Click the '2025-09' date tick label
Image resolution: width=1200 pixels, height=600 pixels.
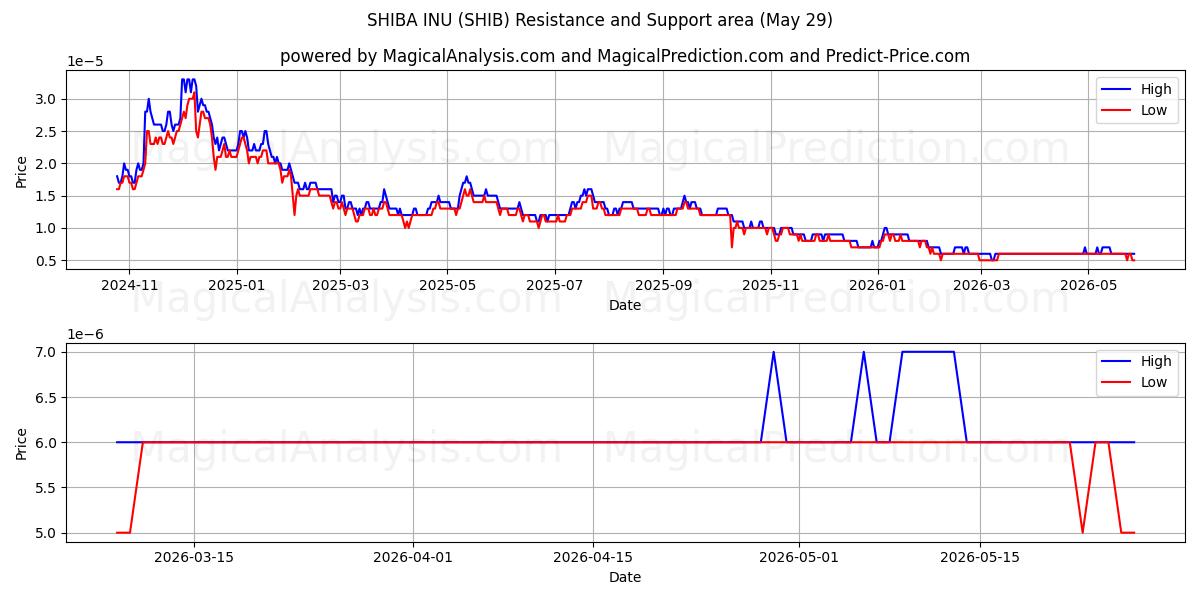663,286
